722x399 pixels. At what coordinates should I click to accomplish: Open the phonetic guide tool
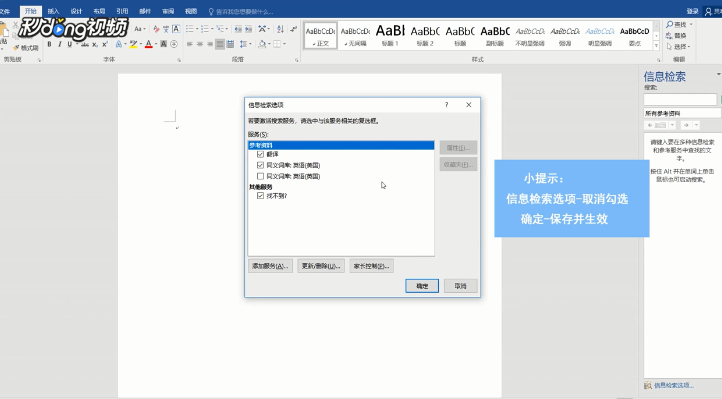(x=166, y=29)
